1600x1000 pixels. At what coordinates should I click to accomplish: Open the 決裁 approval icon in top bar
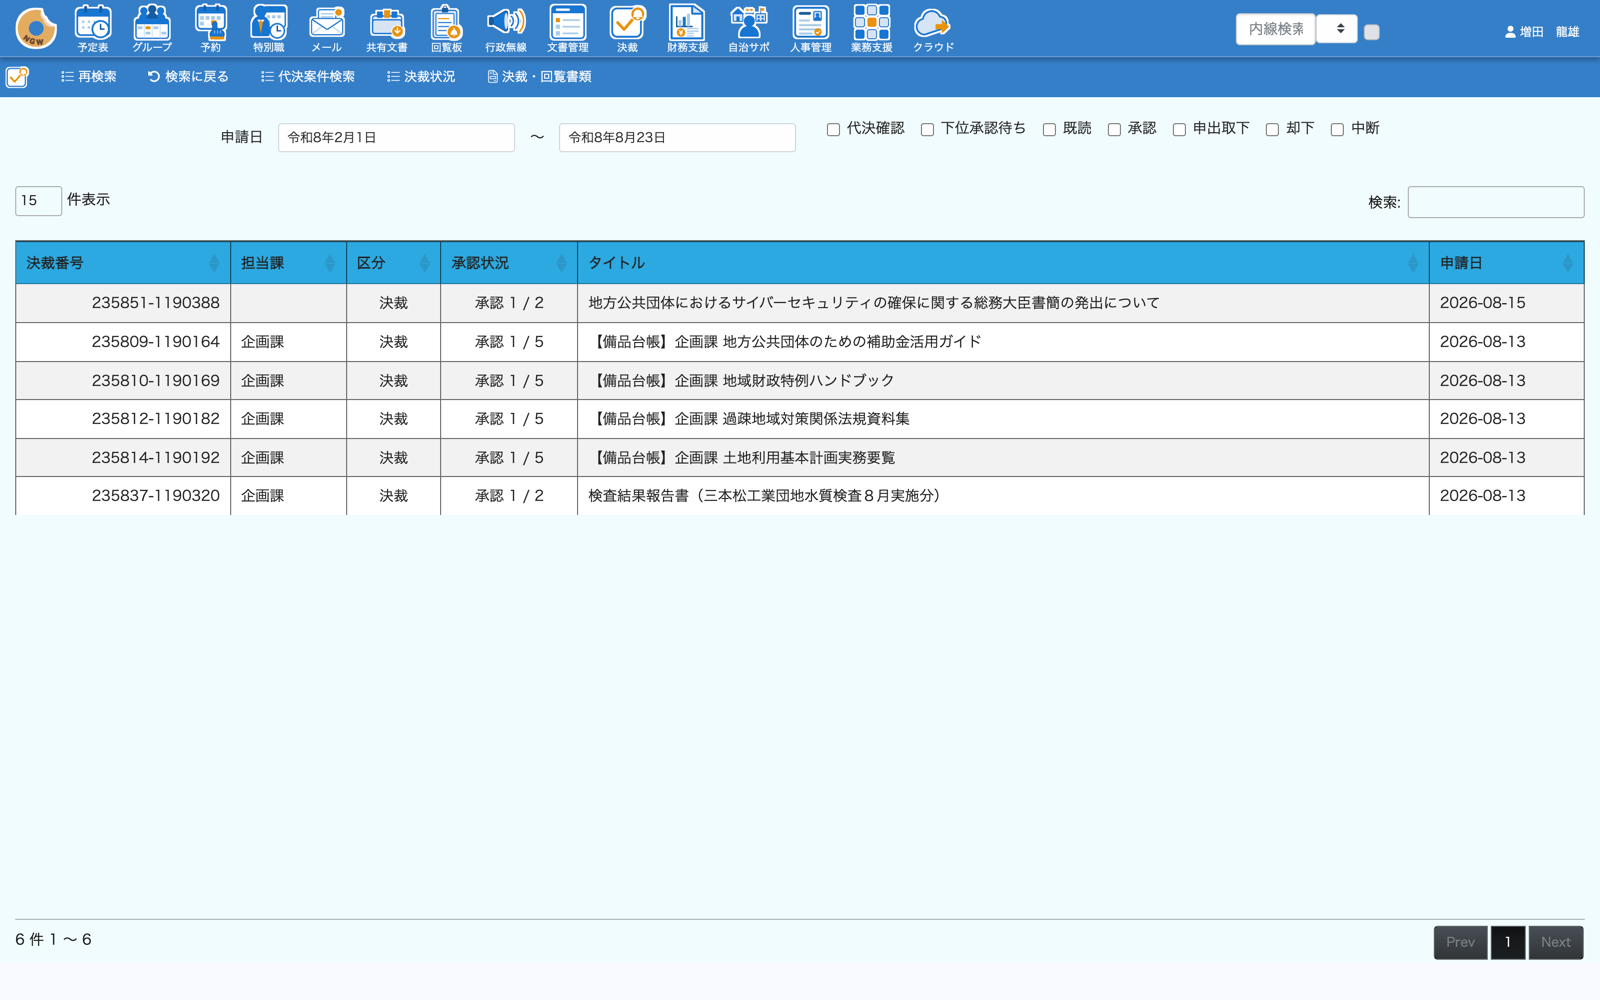(627, 28)
